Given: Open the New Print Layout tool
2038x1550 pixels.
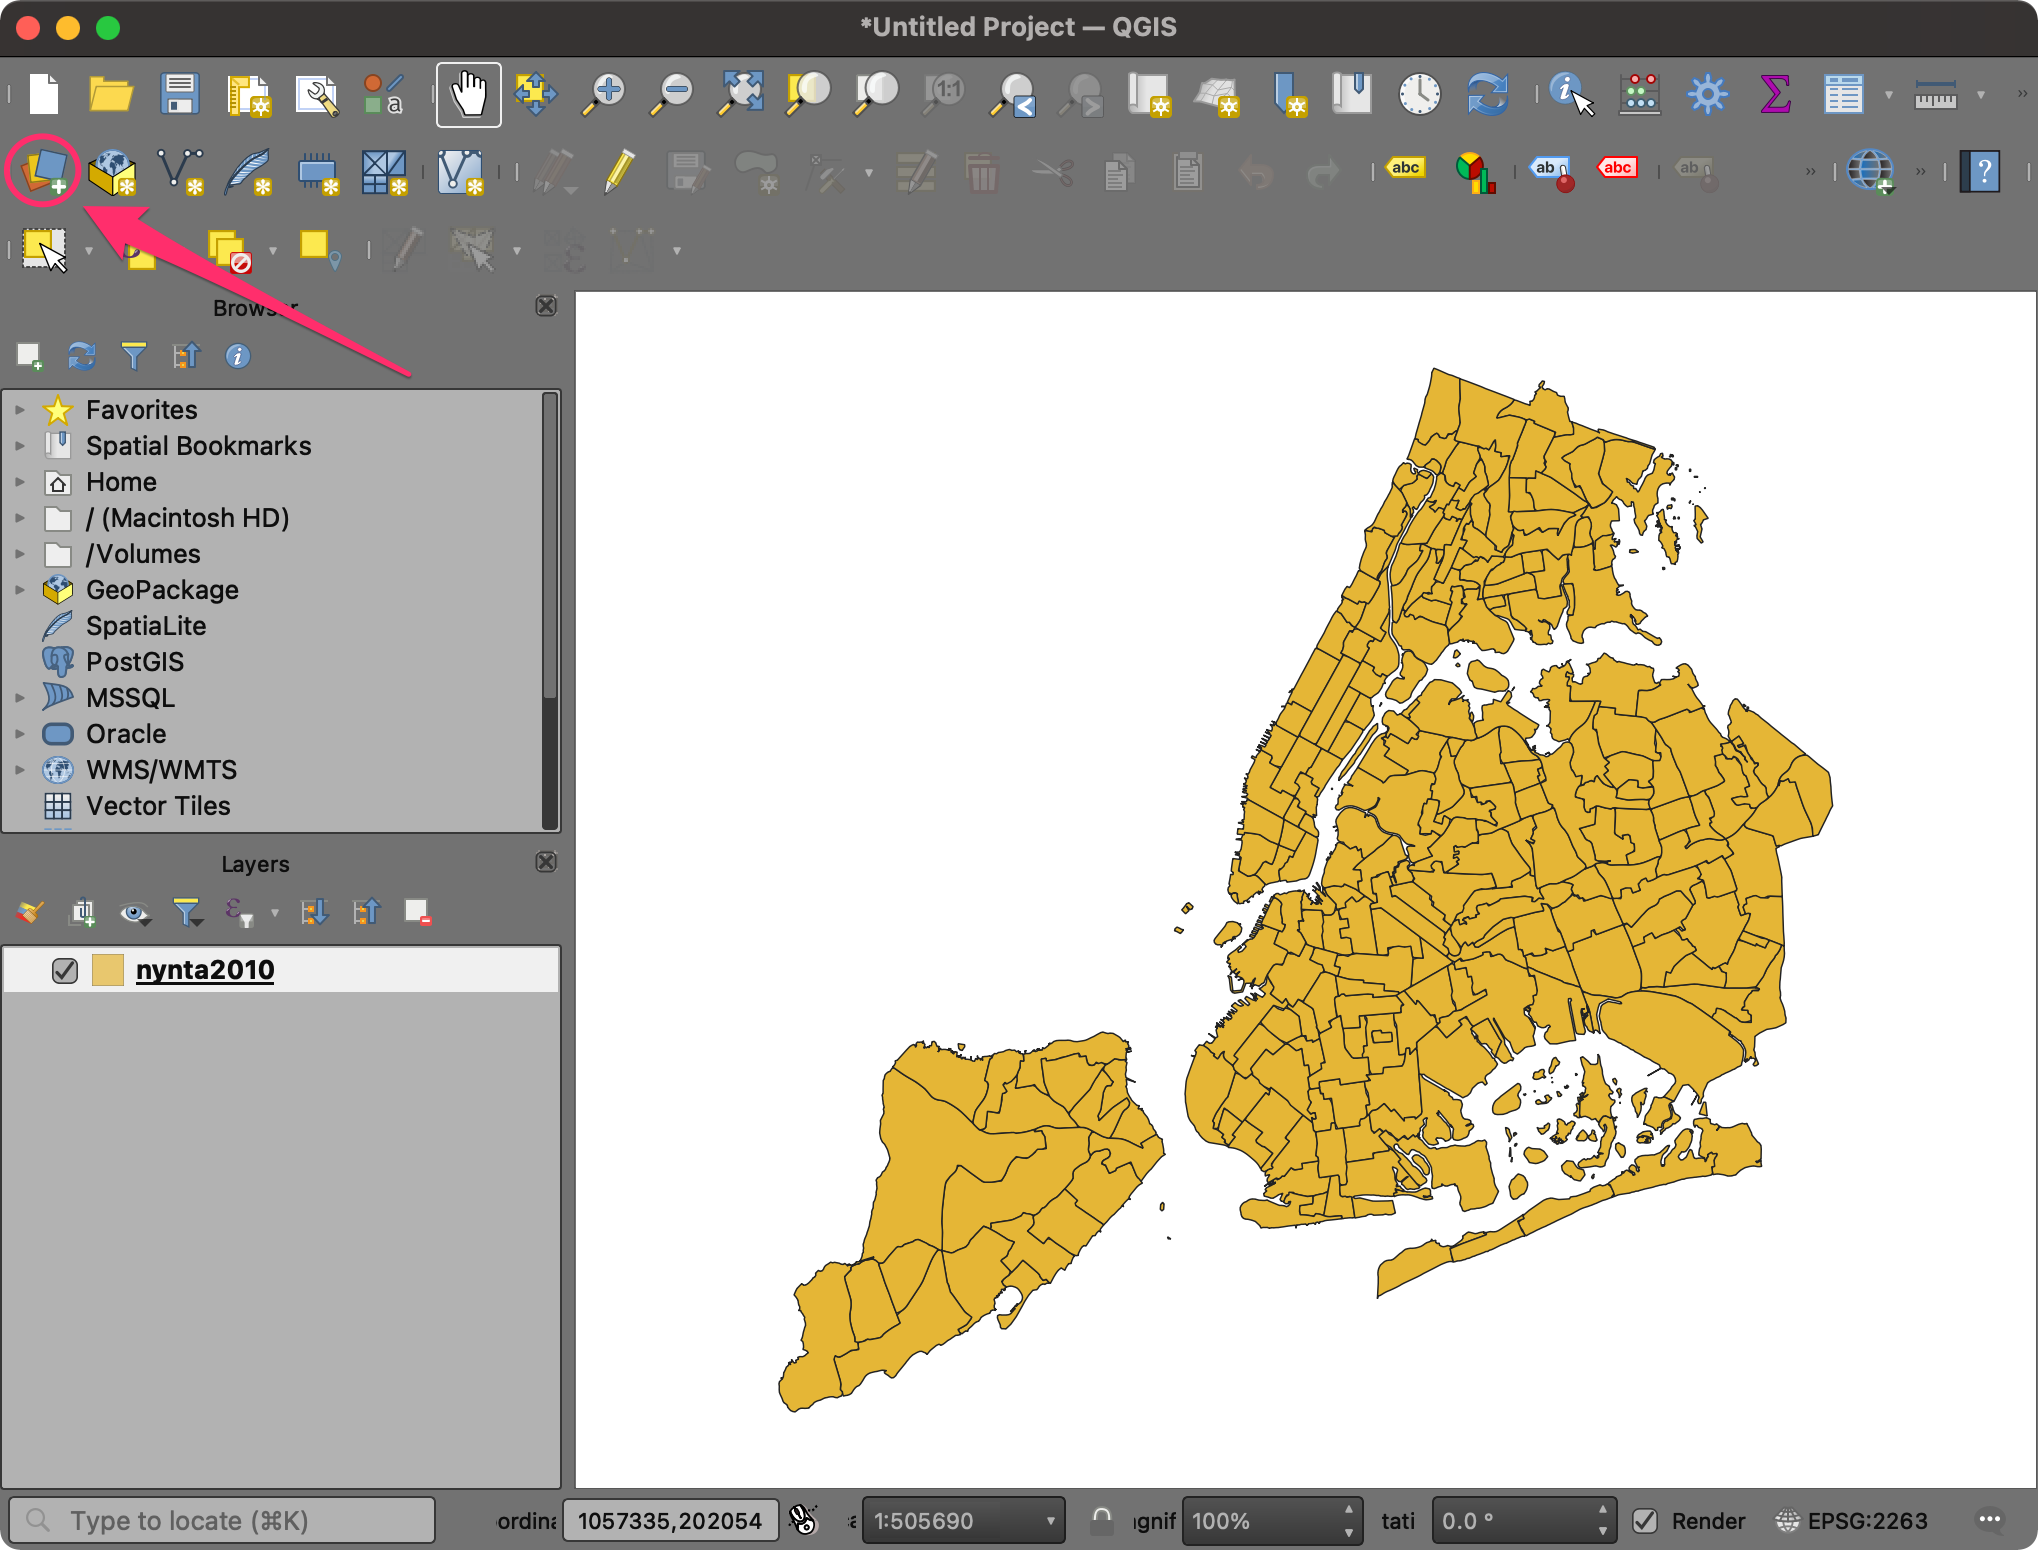Looking at the screenshot, I should coord(248,95).
